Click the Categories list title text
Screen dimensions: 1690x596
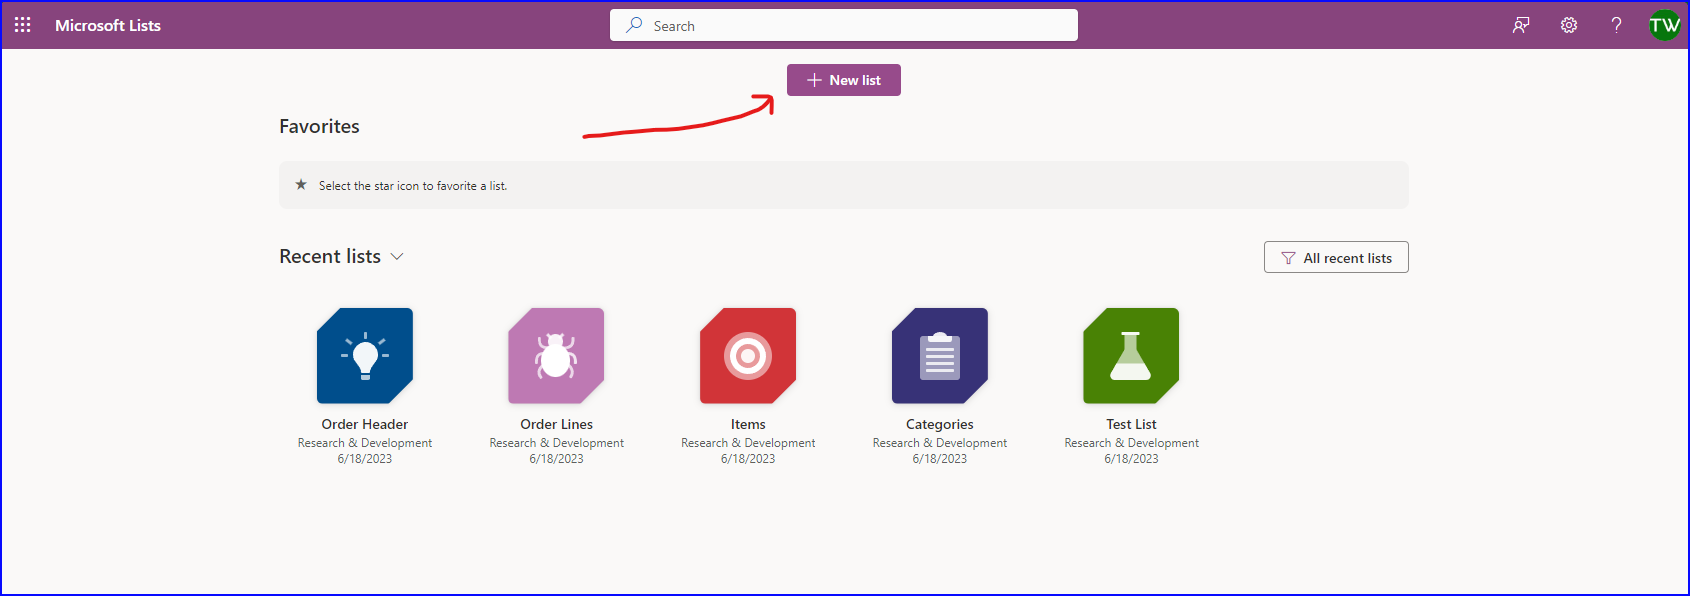pyautogui.click(x=940, y=424)
